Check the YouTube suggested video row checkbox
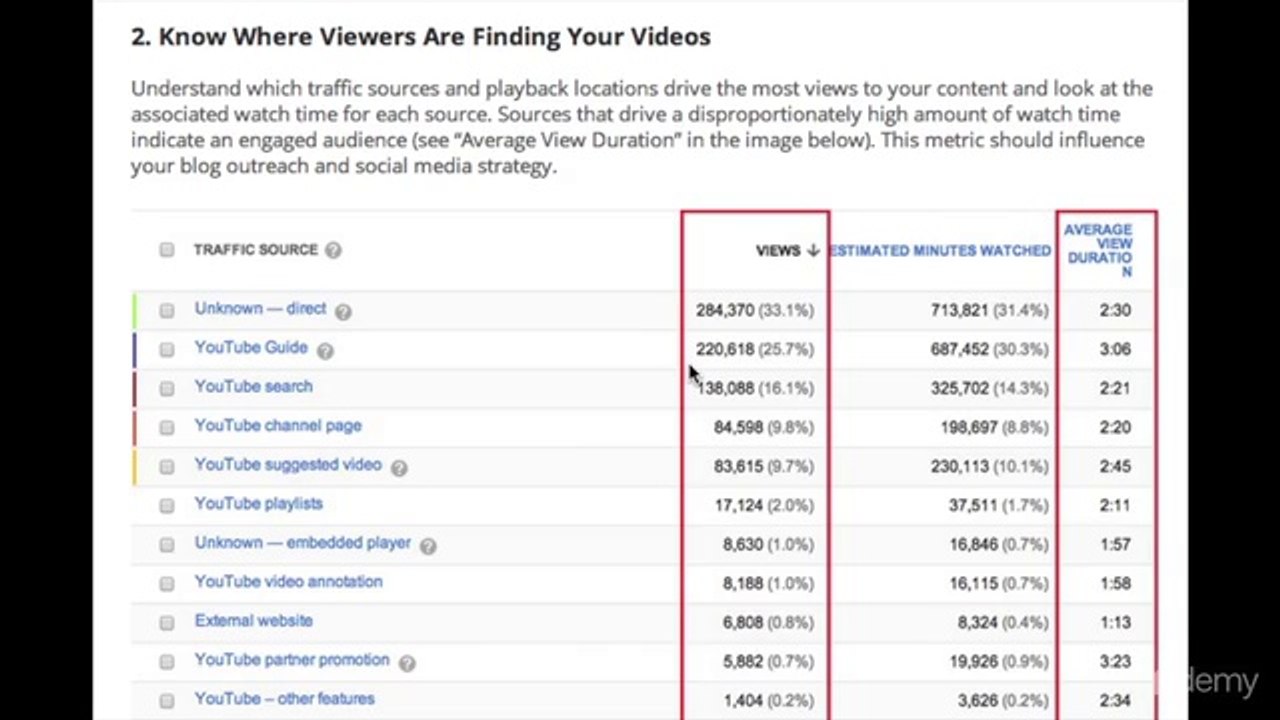The image size is (1280, 720). click(x=167, y=466)
